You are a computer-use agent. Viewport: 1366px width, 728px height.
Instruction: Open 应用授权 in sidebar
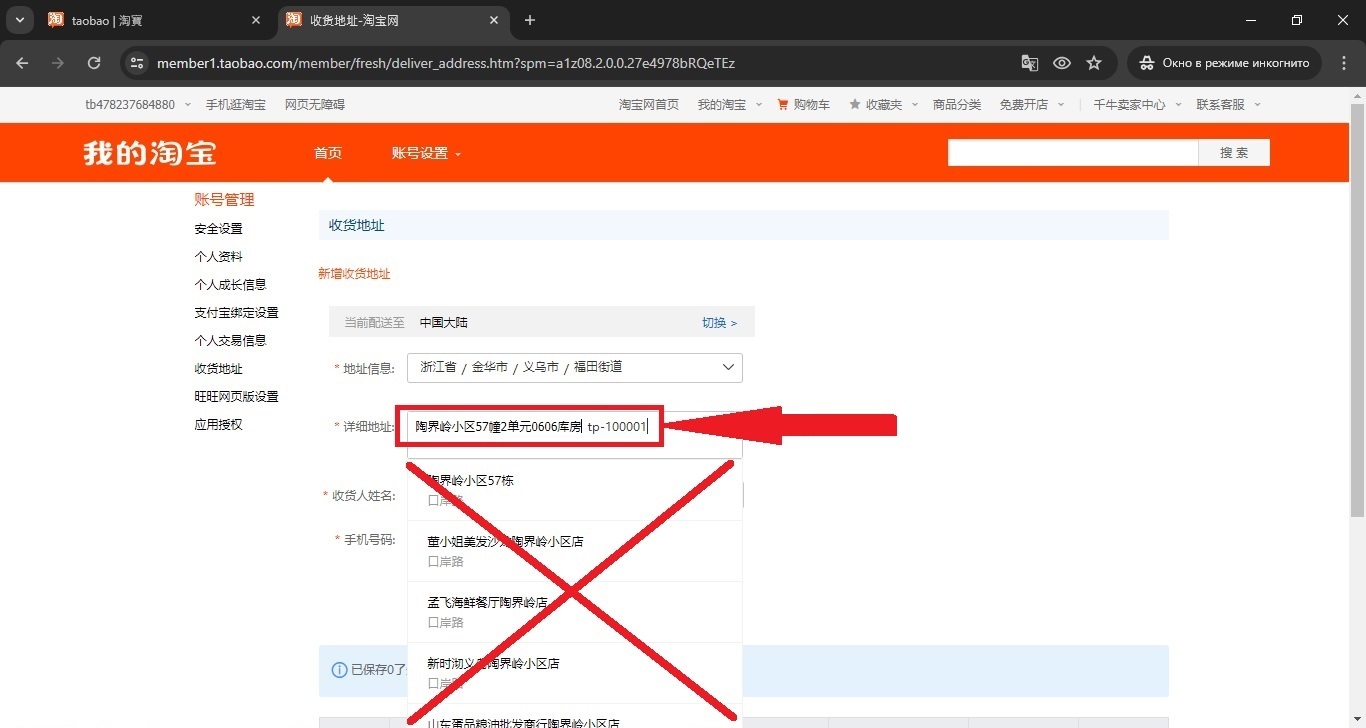[x=218, y=425]
